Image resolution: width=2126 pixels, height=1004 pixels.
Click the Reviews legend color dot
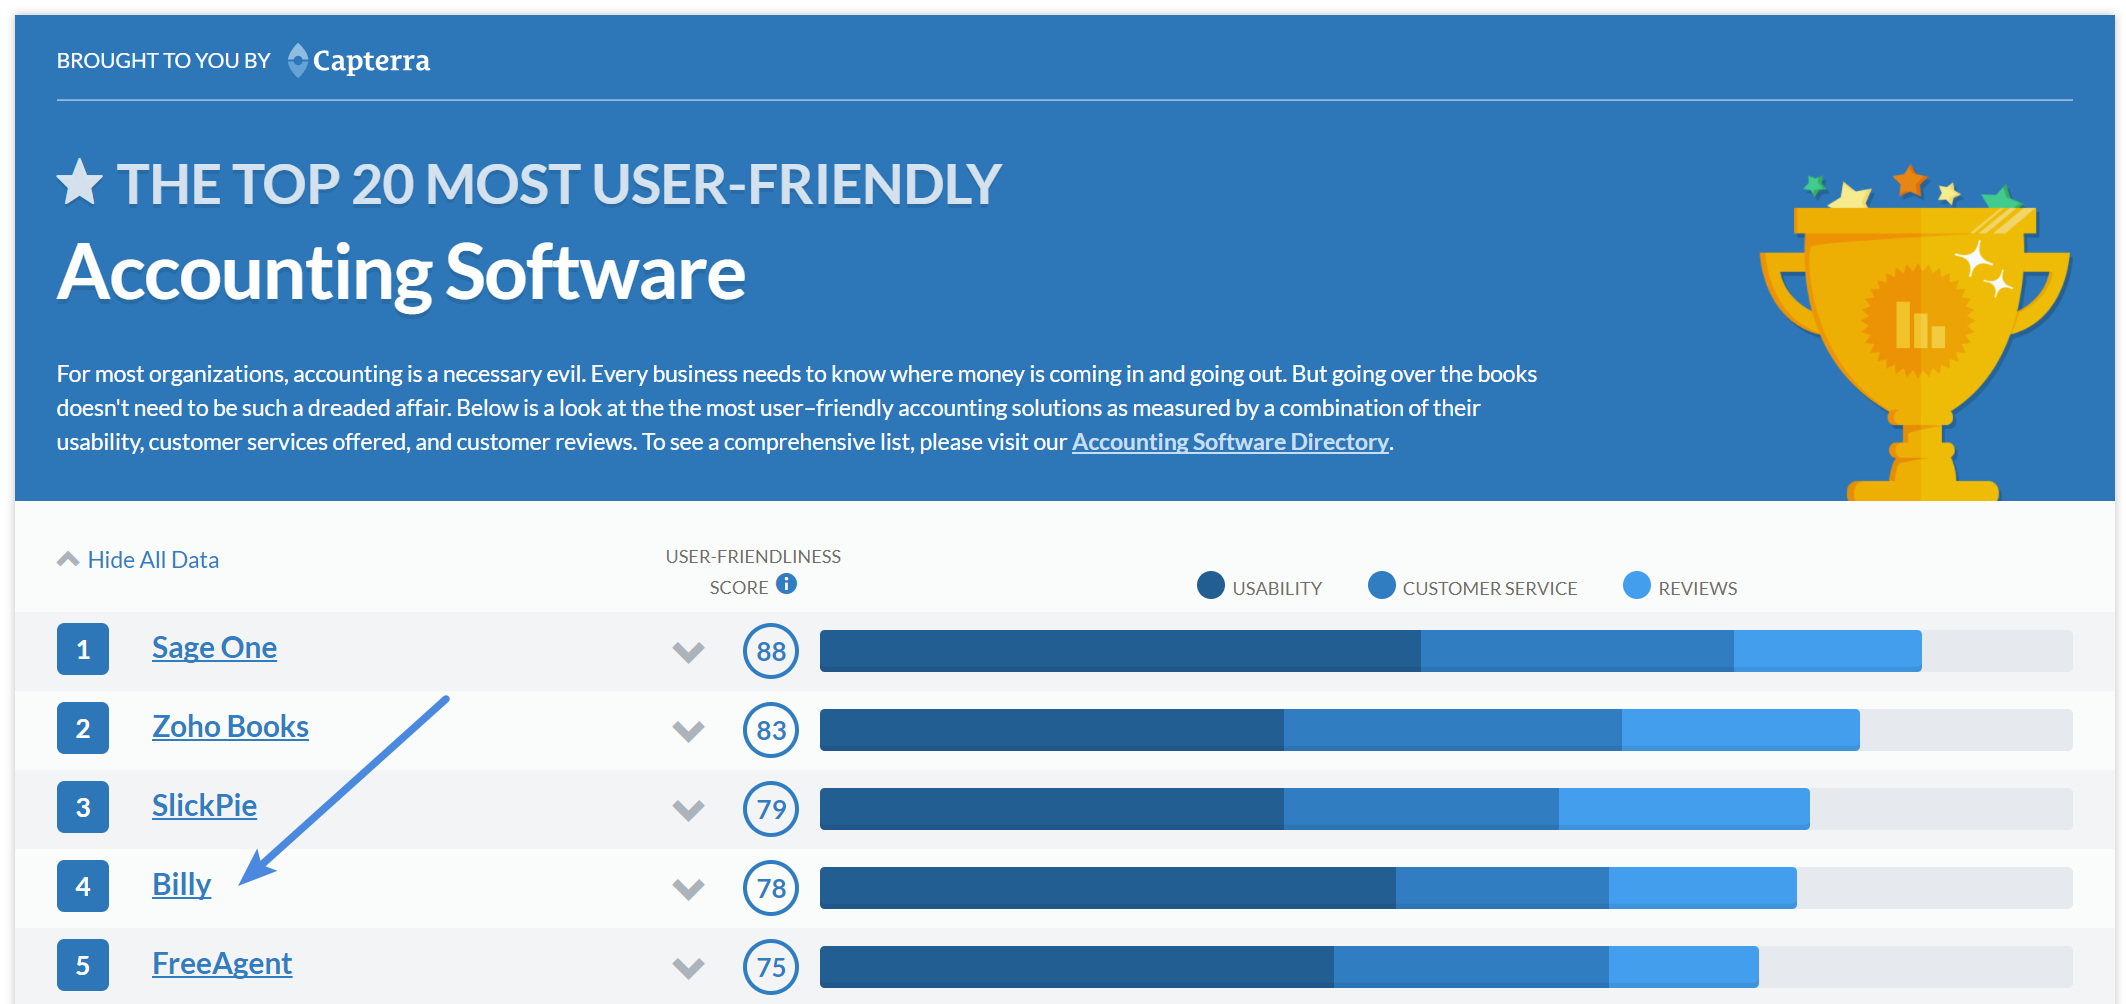[x=1636, y=586]
